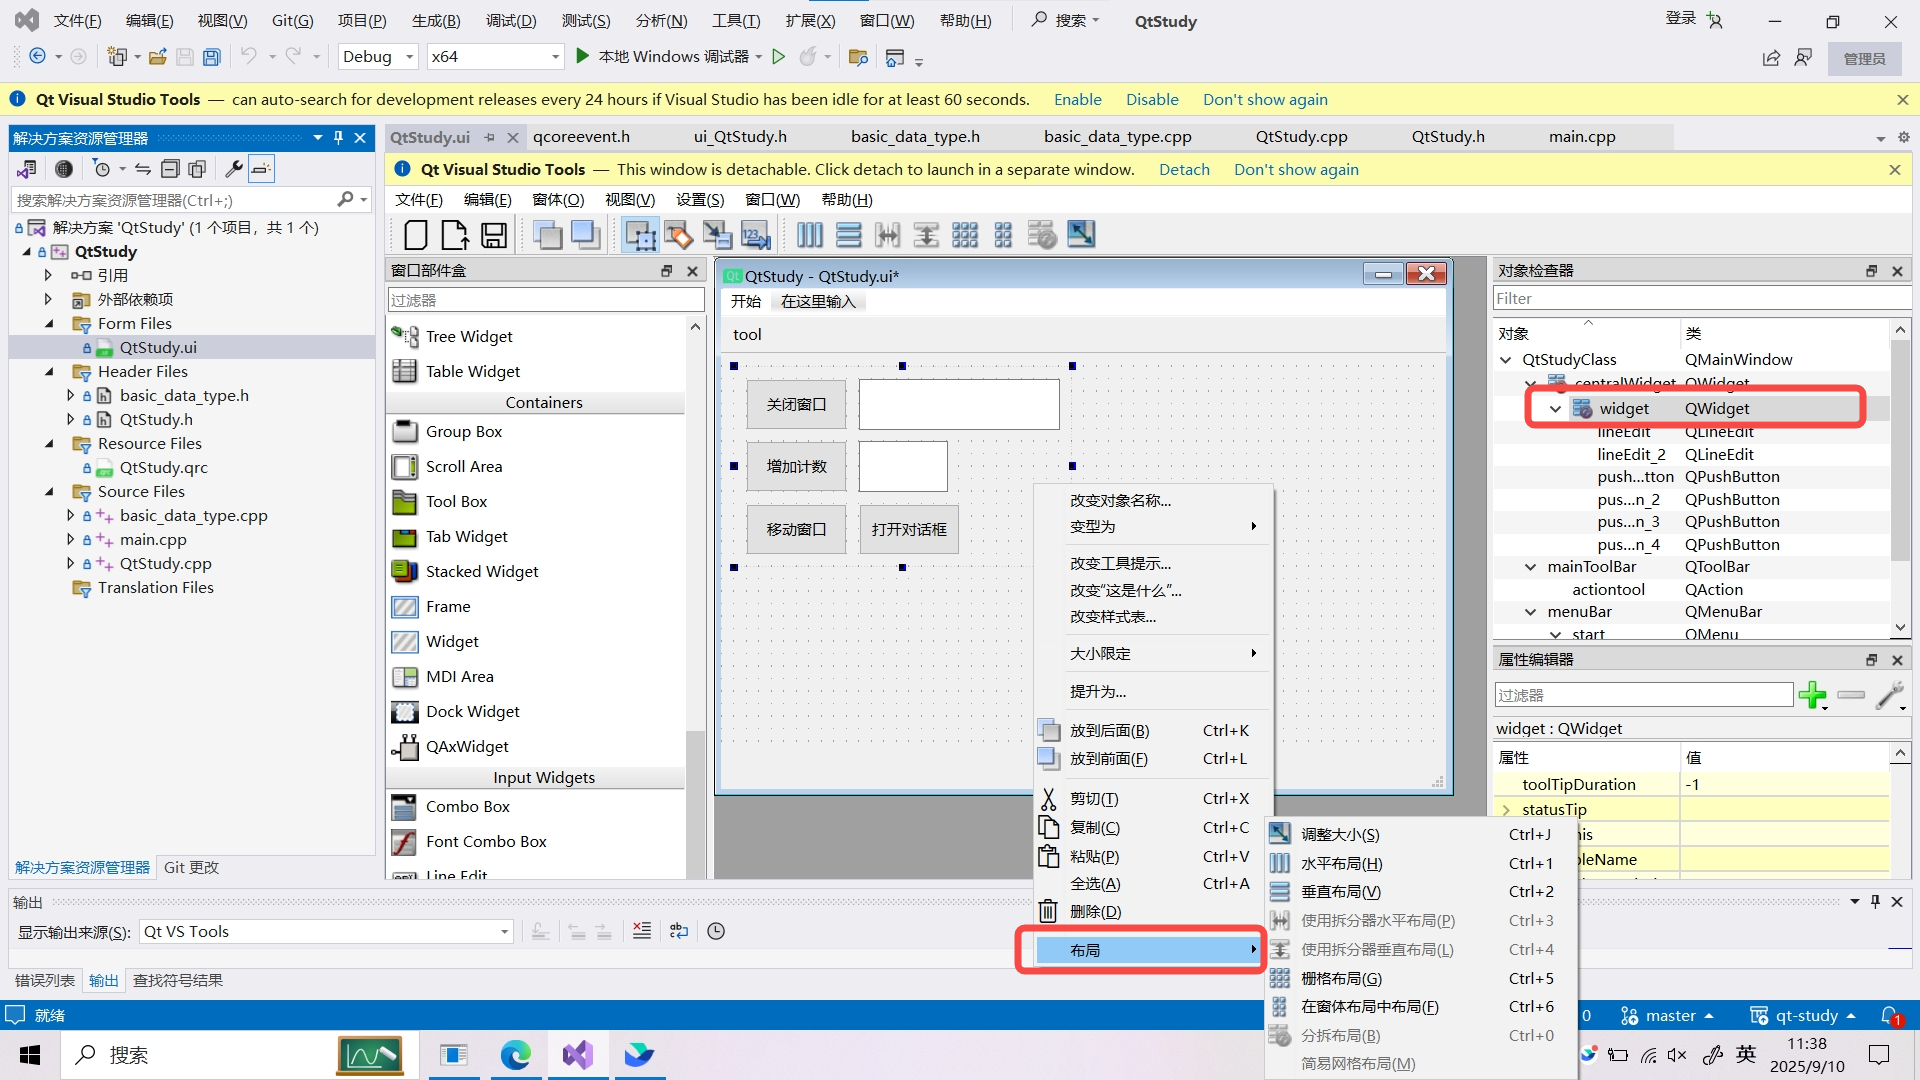This screenshot has height=1080, width=1920.
Task: Click form layout icon in Designer toolbar
Action: click(1003, 235)
